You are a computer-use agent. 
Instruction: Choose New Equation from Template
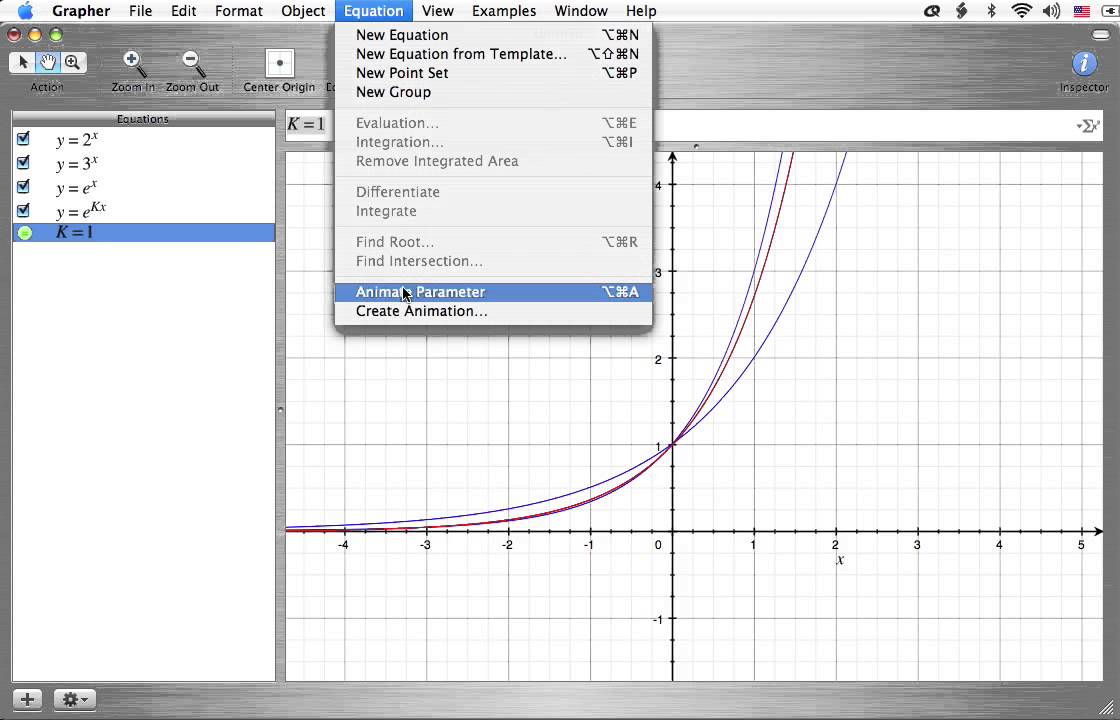click(493, 54)
